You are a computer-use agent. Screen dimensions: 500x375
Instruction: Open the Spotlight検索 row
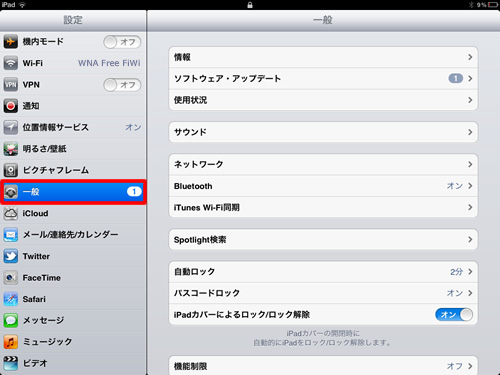click(323, 239)
